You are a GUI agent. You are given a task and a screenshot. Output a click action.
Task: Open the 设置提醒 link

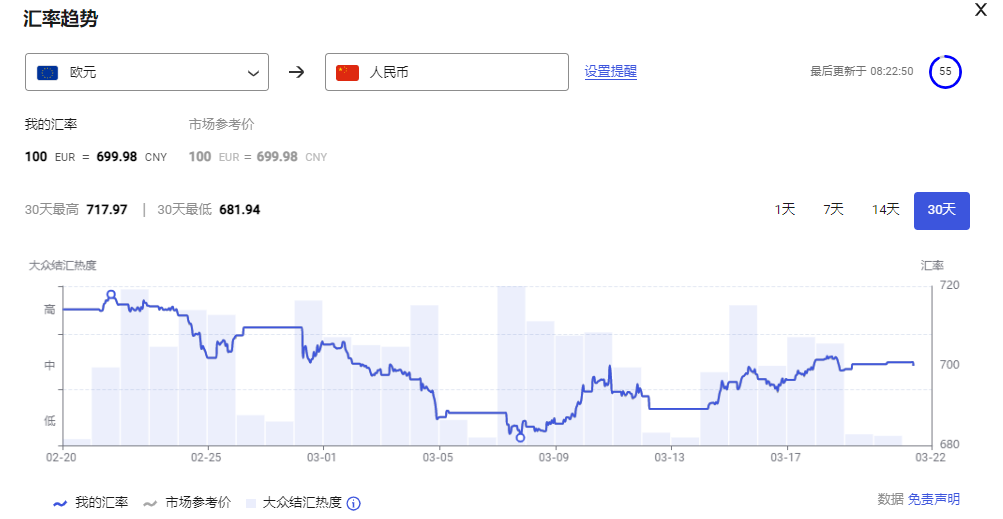pos(610,72)
